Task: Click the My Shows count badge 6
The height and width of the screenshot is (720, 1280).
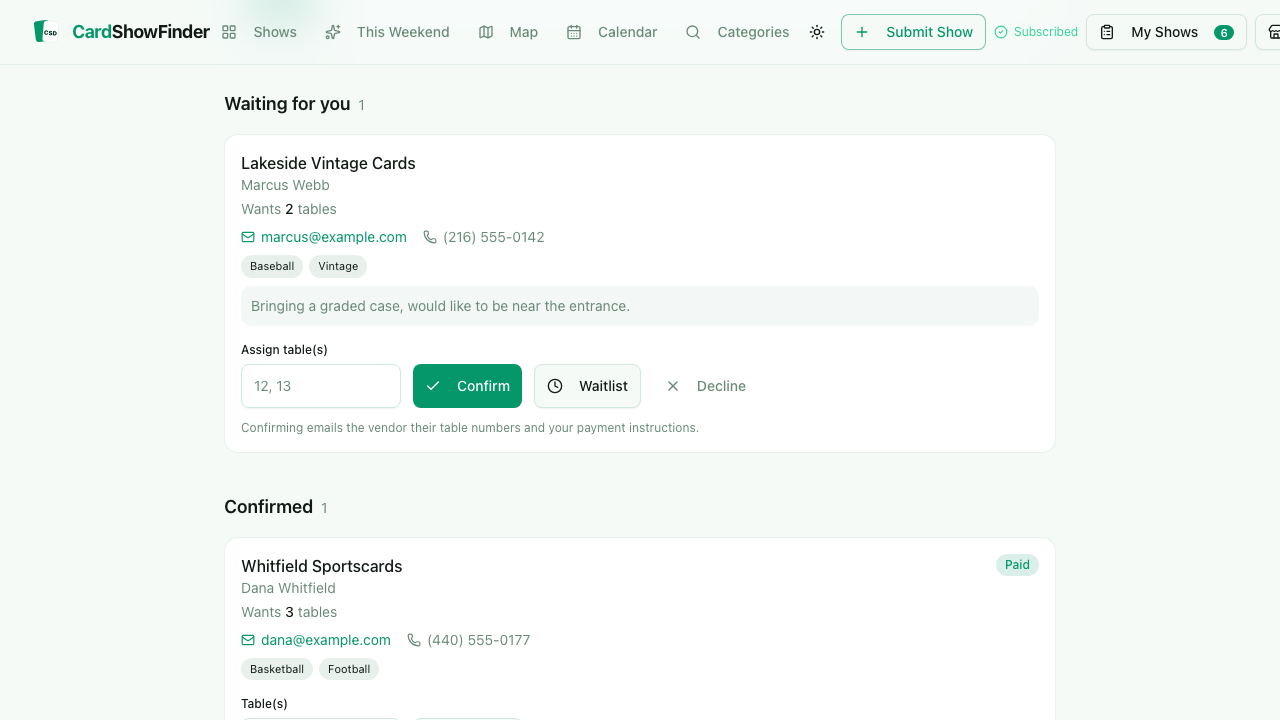Action: point(1224,32)
